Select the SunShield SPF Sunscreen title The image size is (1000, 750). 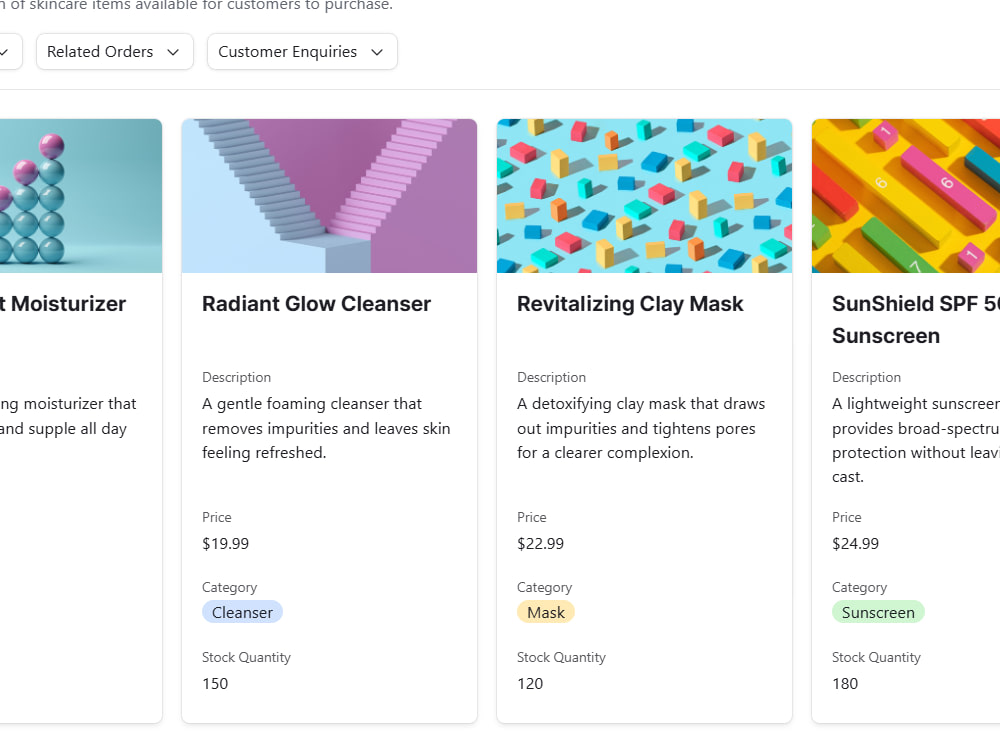(x=916, y=320)
